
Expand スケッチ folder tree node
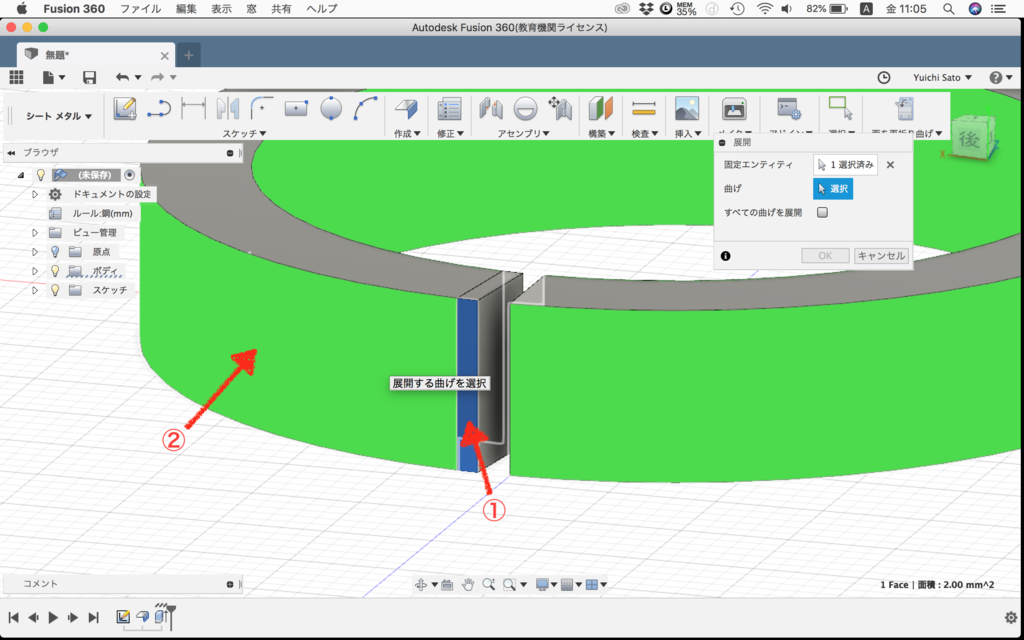click(35, 289)
